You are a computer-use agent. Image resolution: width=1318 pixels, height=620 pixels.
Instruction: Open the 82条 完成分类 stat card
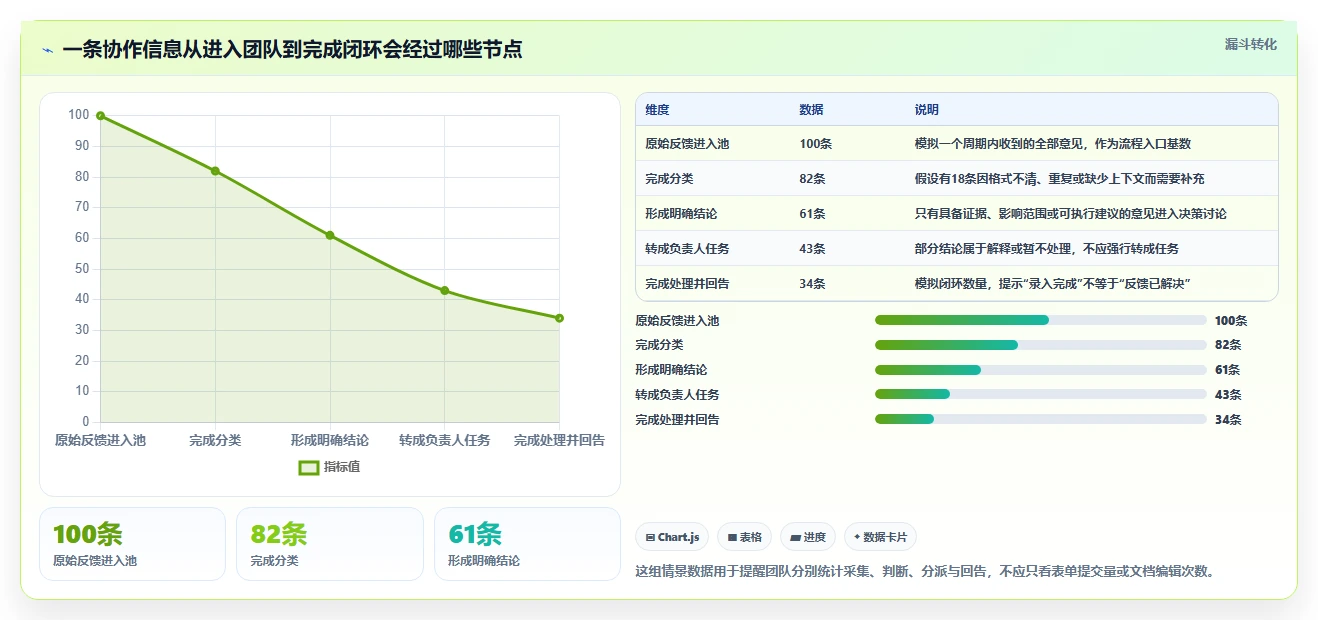click(330, 544)
